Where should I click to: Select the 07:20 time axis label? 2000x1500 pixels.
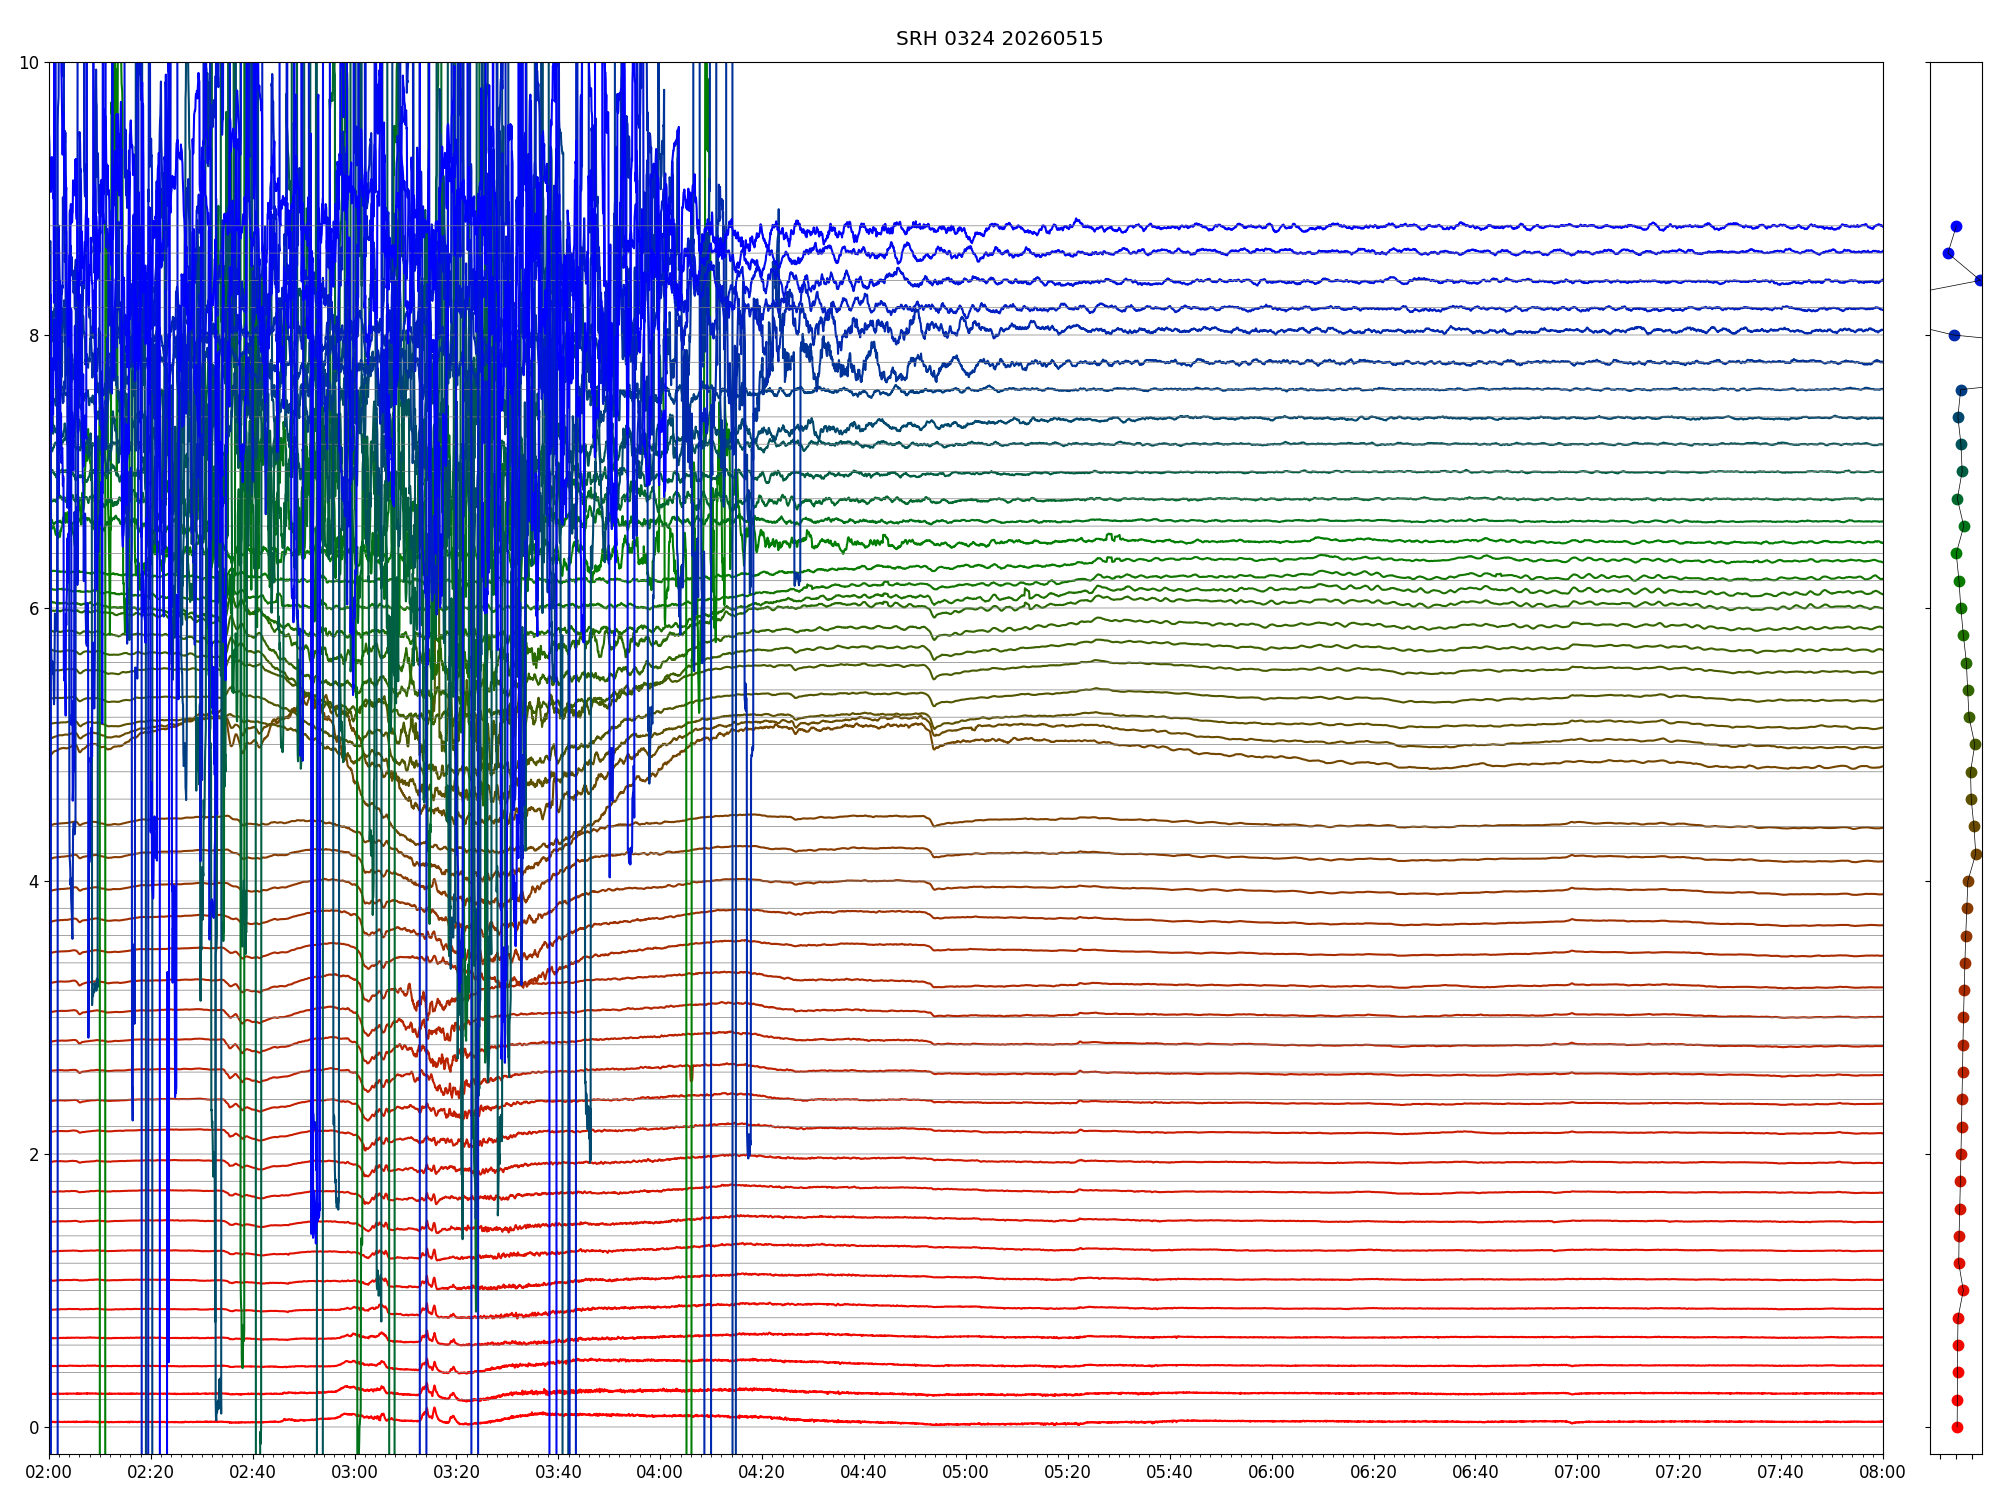(x=1679, y=1472)
